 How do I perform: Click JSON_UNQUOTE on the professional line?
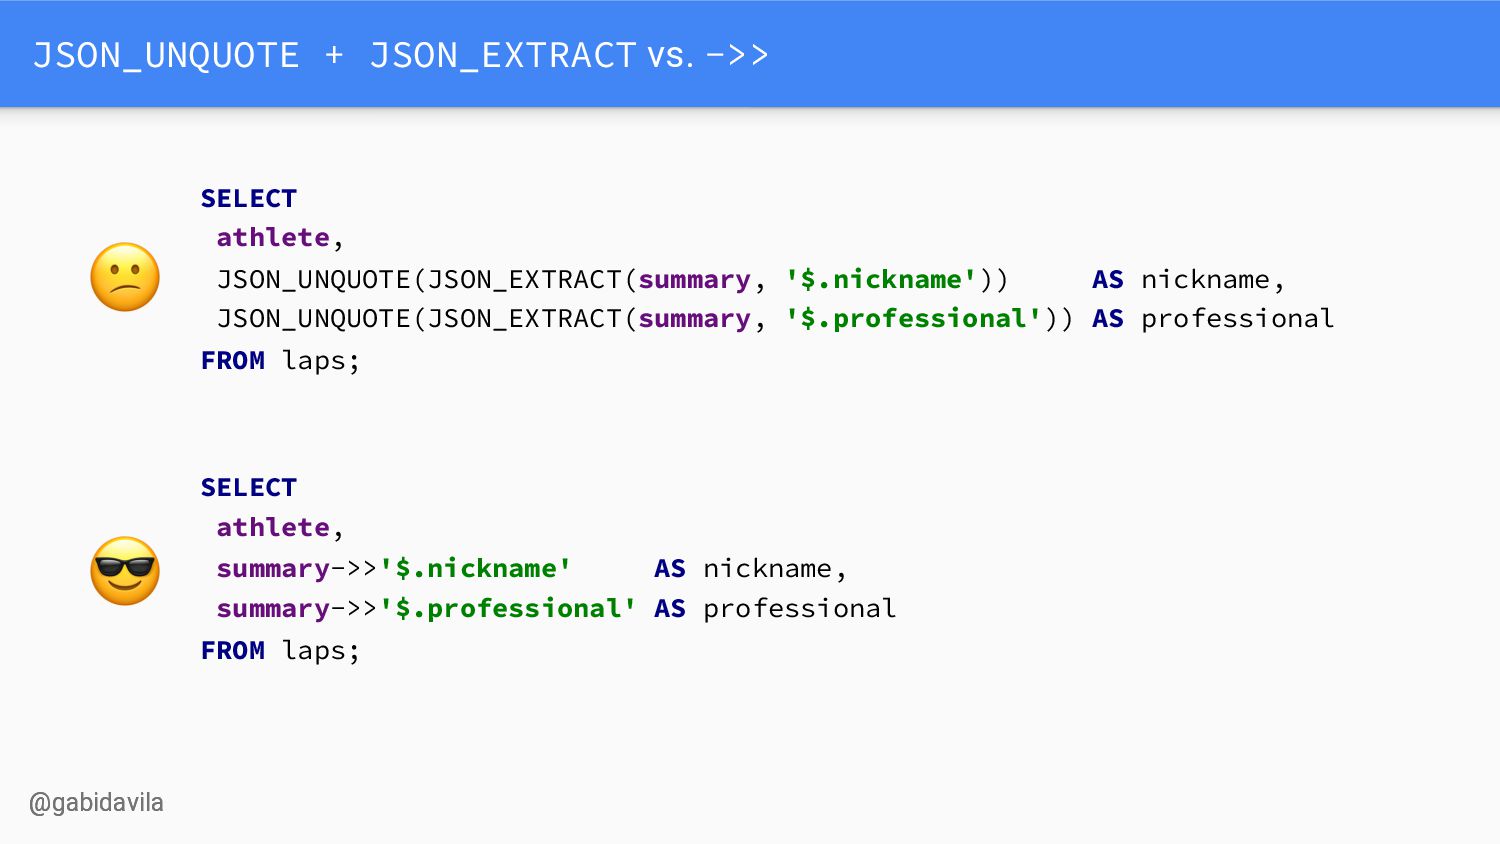pos(314,319)
